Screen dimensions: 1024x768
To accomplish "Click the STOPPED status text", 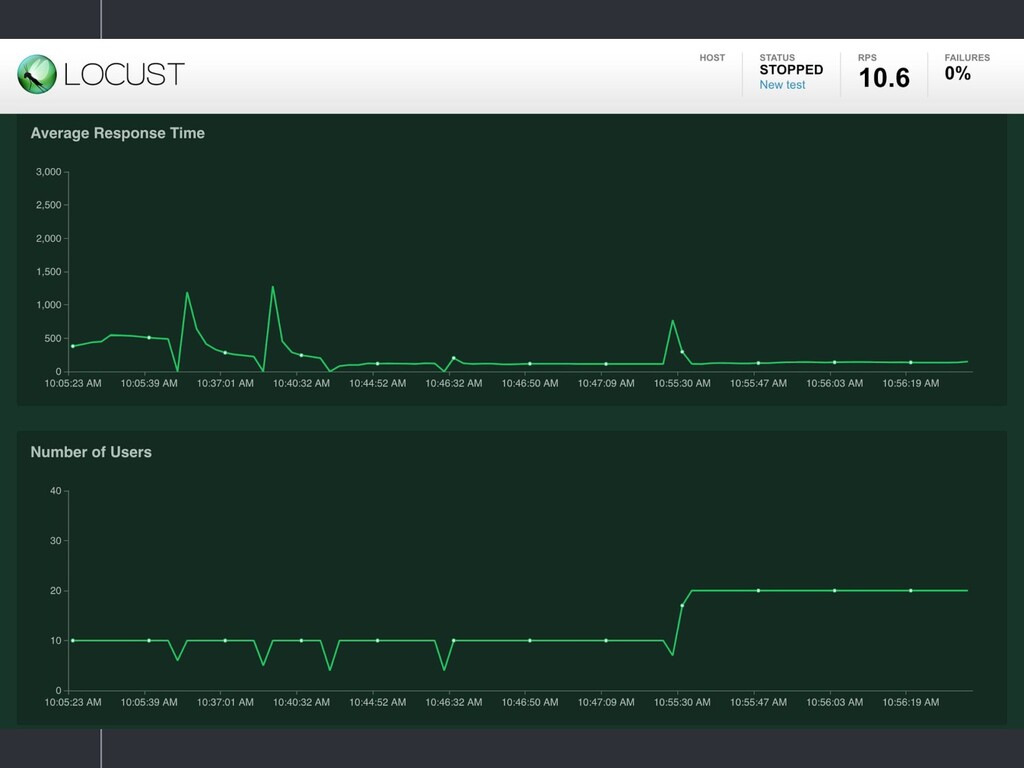I will 791,70.
